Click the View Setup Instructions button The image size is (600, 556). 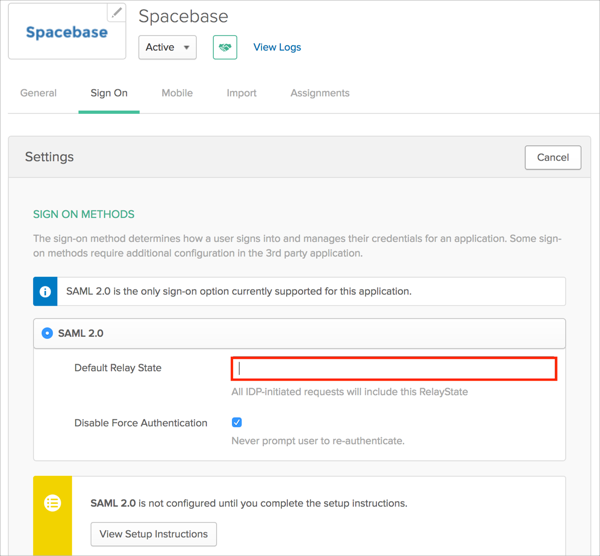coord(154,534)
